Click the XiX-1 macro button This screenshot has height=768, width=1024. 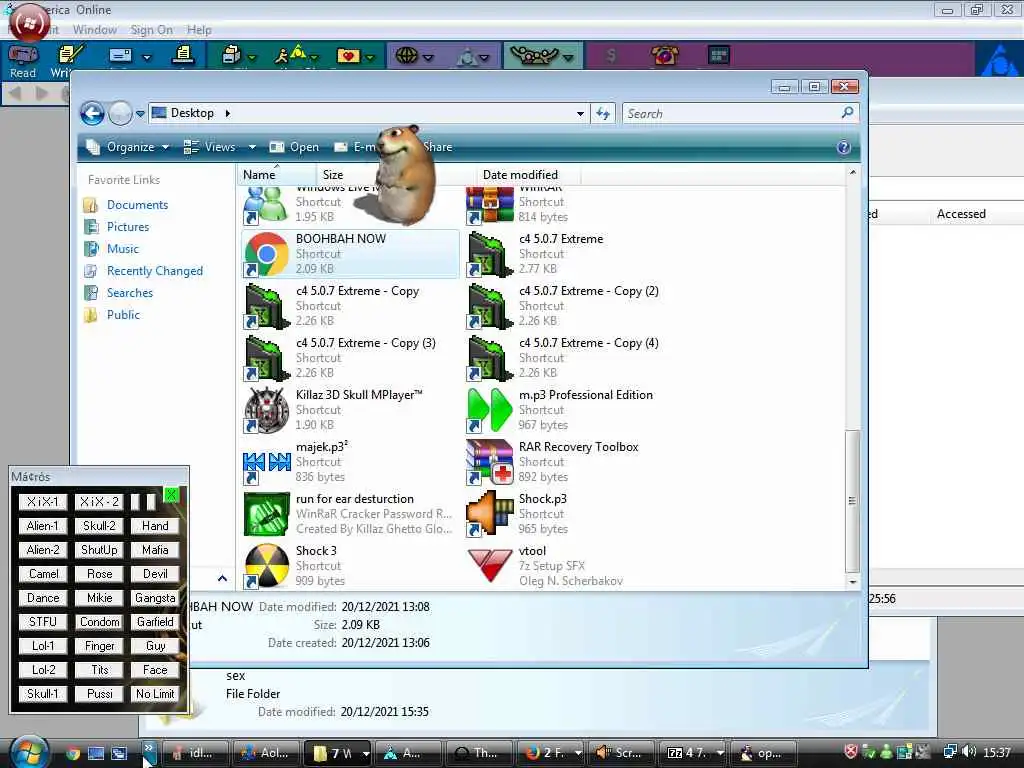(42, 502)
